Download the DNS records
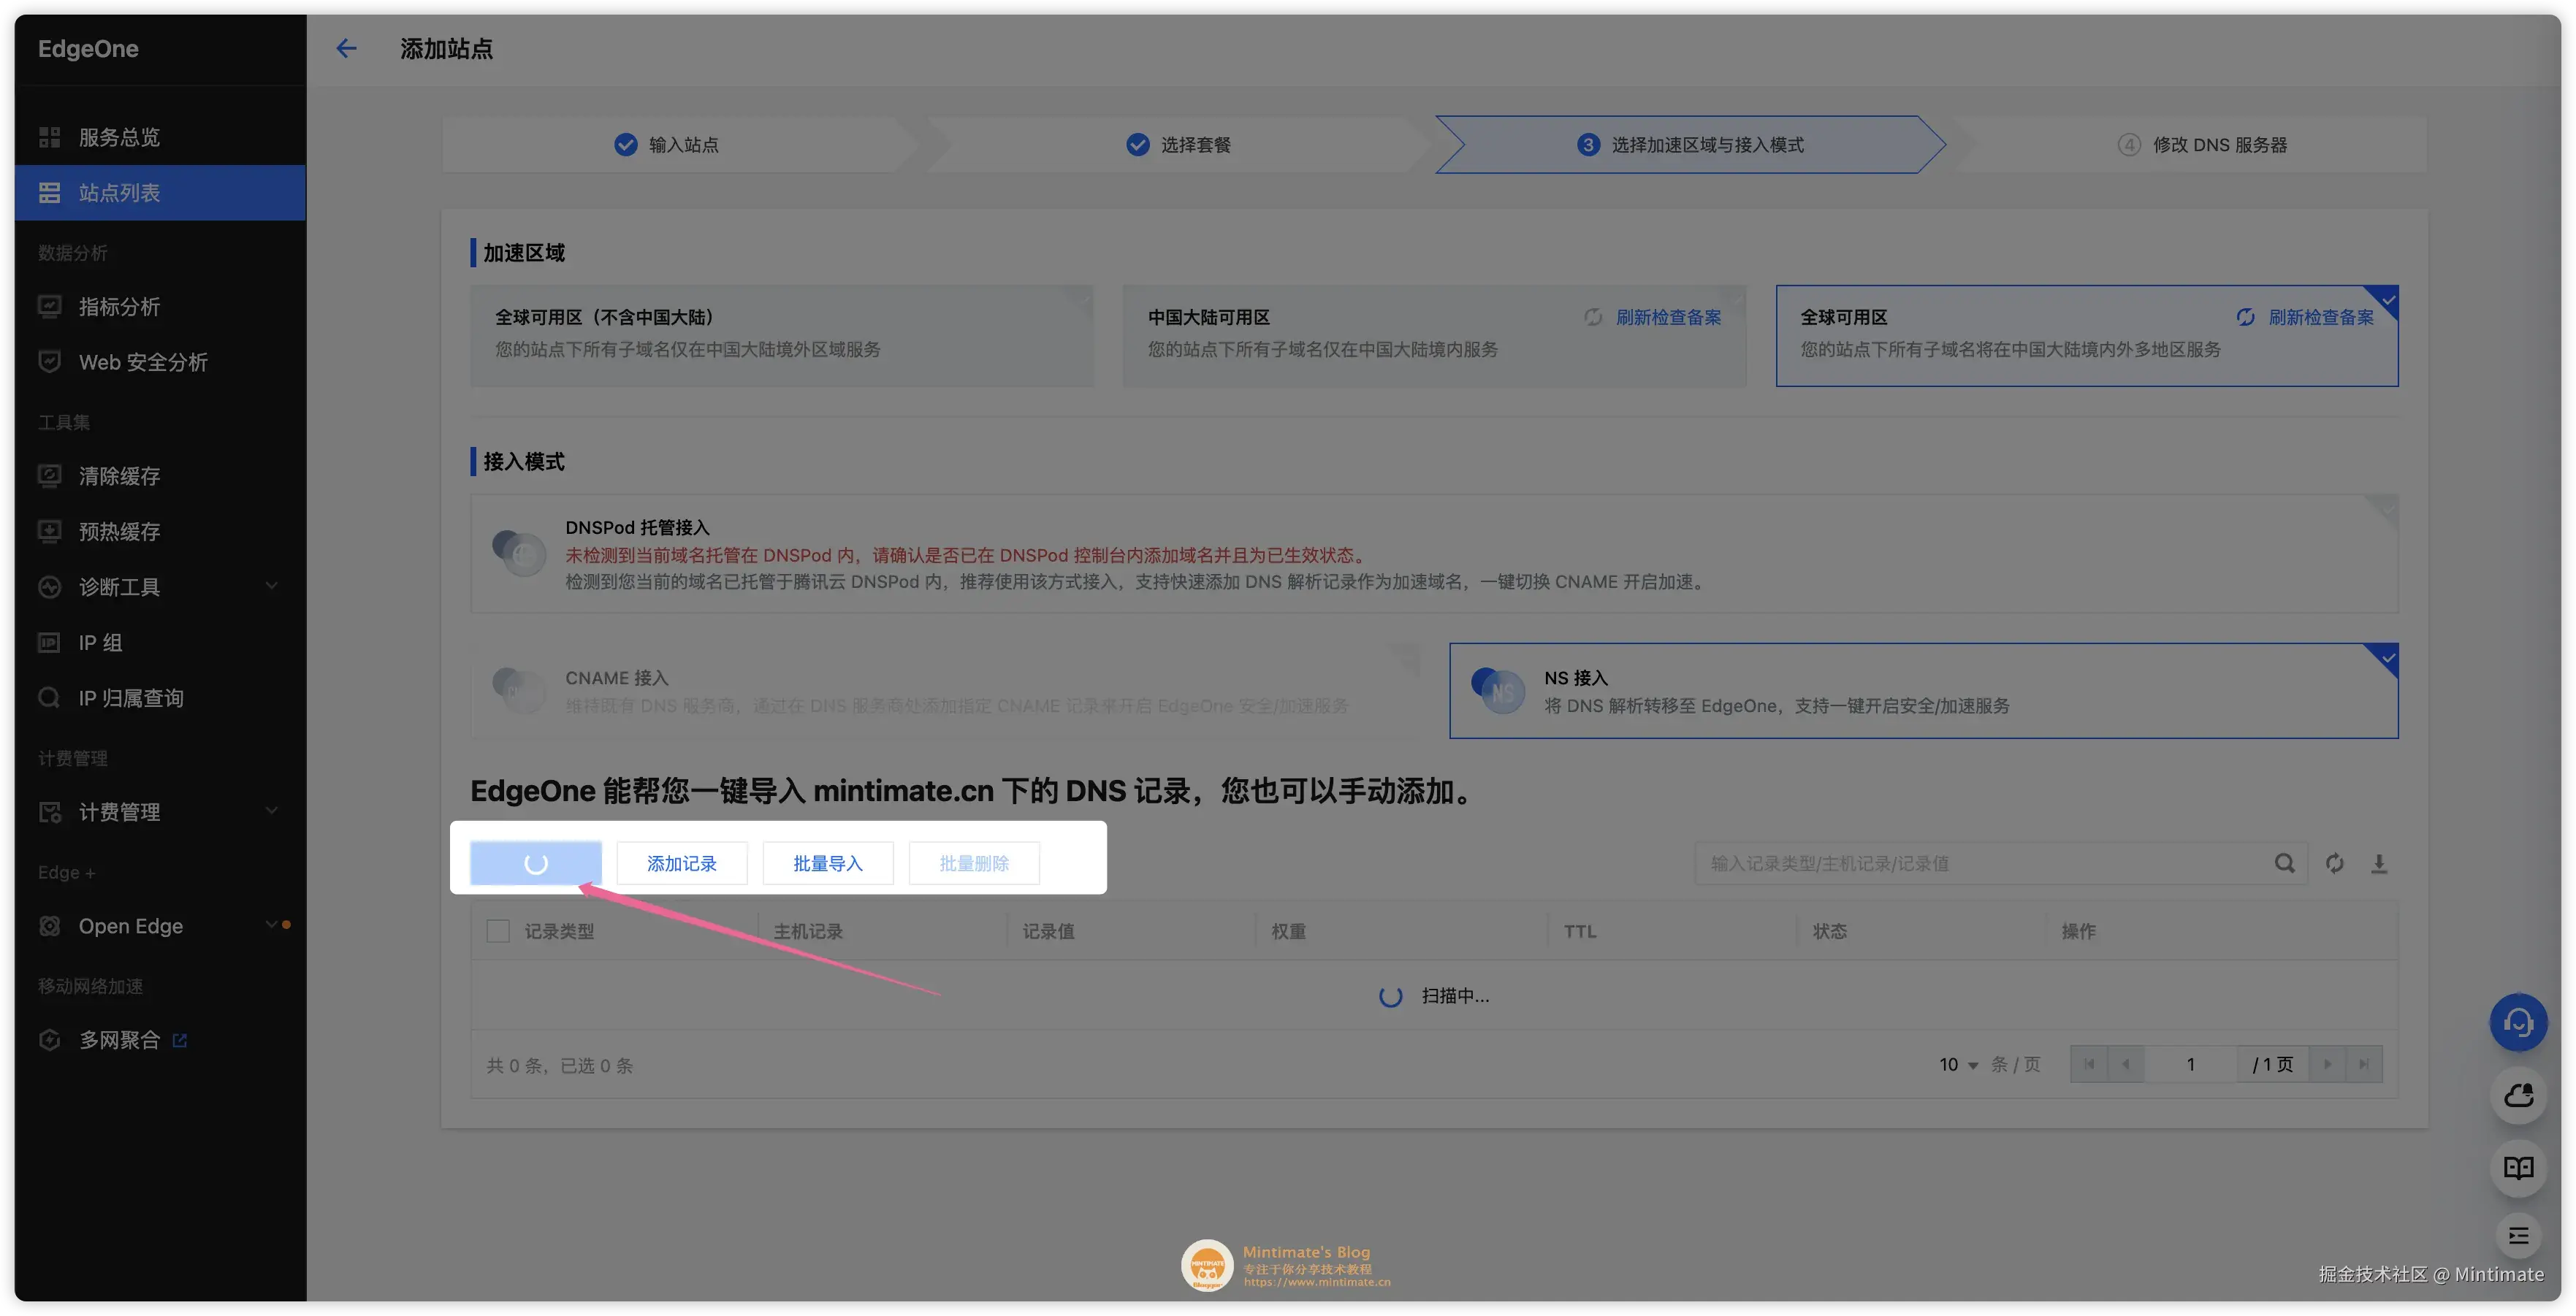 tap(2381, 863)
